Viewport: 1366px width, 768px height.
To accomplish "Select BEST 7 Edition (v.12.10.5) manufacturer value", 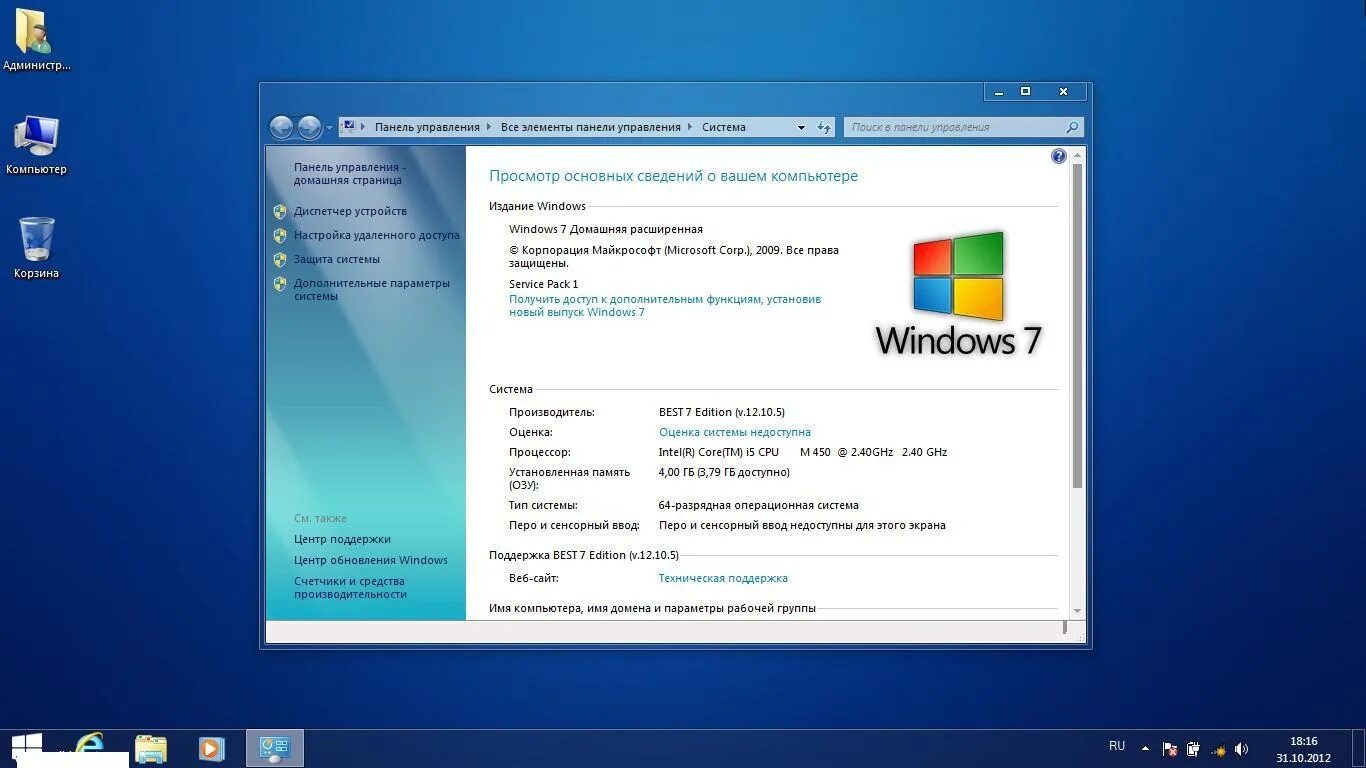I will 721,412.
